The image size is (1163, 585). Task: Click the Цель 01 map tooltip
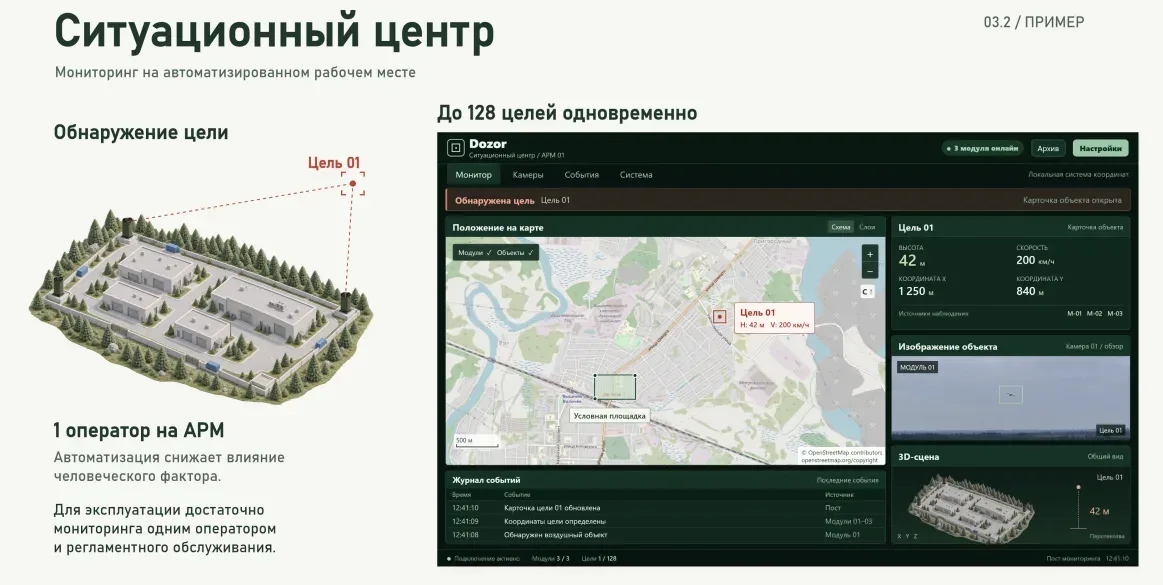point(774,318)
